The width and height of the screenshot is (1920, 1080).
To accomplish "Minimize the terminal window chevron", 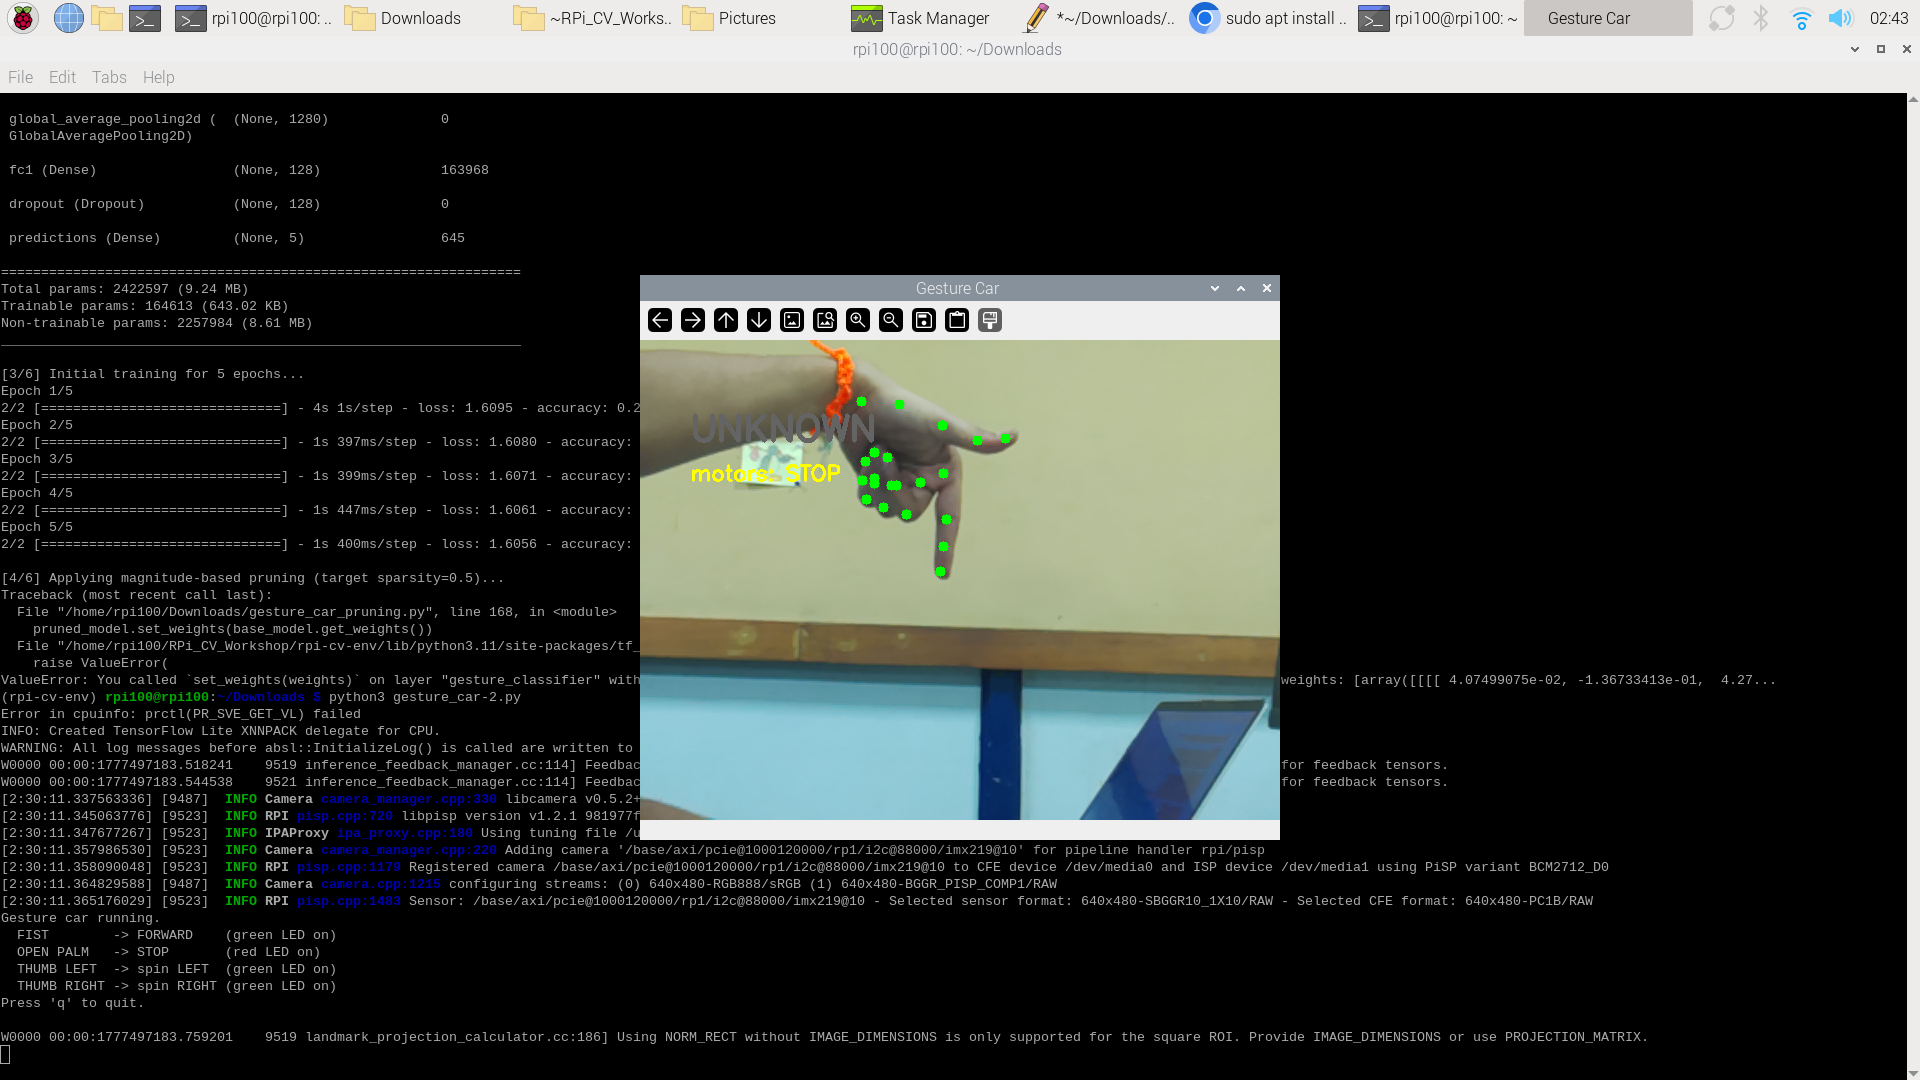I will pos(1855,49).
